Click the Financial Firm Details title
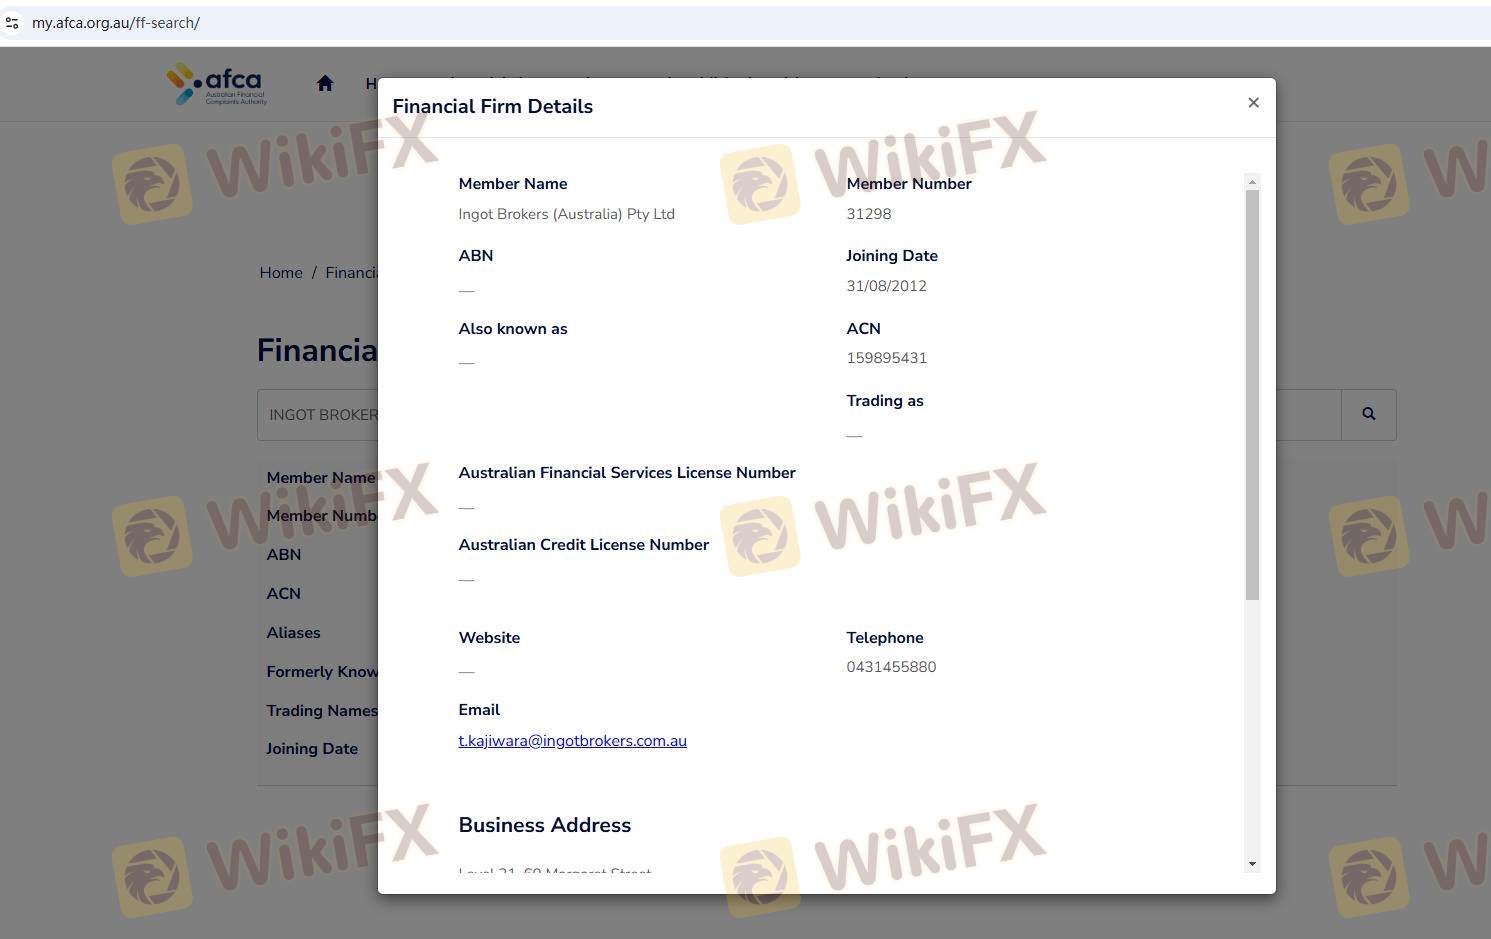Image resolution: width=1491 pixels, height=939 pixels. (x=492, y=107)
